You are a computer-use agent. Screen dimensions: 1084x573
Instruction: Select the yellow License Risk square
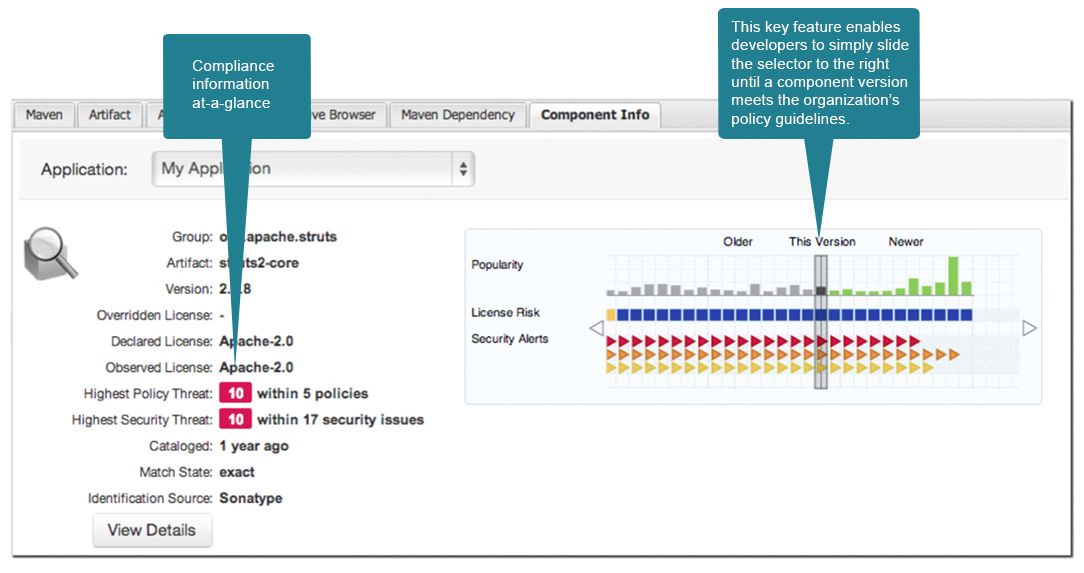(610, 314)
